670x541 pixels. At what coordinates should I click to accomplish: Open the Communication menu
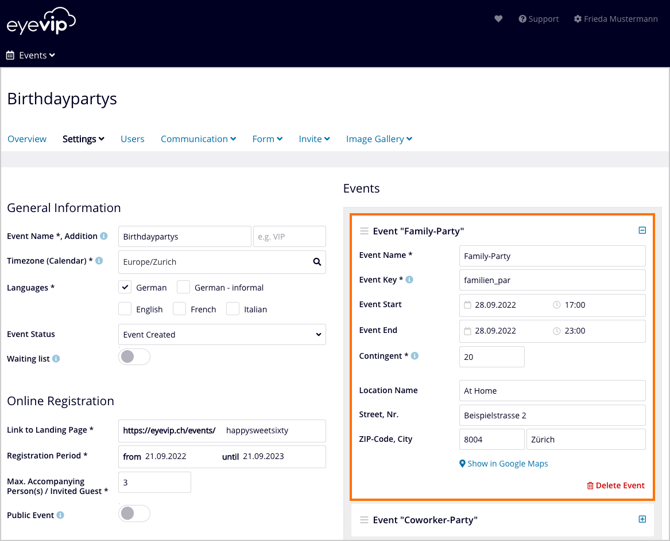(x=198, y=139)
